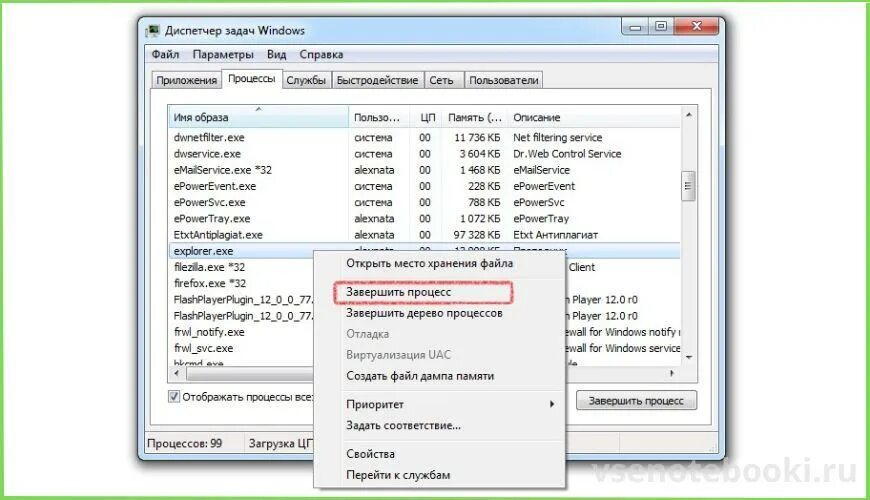Switch to the Приложения tab
The width and height of the screenshot is (870, 500).
(186, 80)
